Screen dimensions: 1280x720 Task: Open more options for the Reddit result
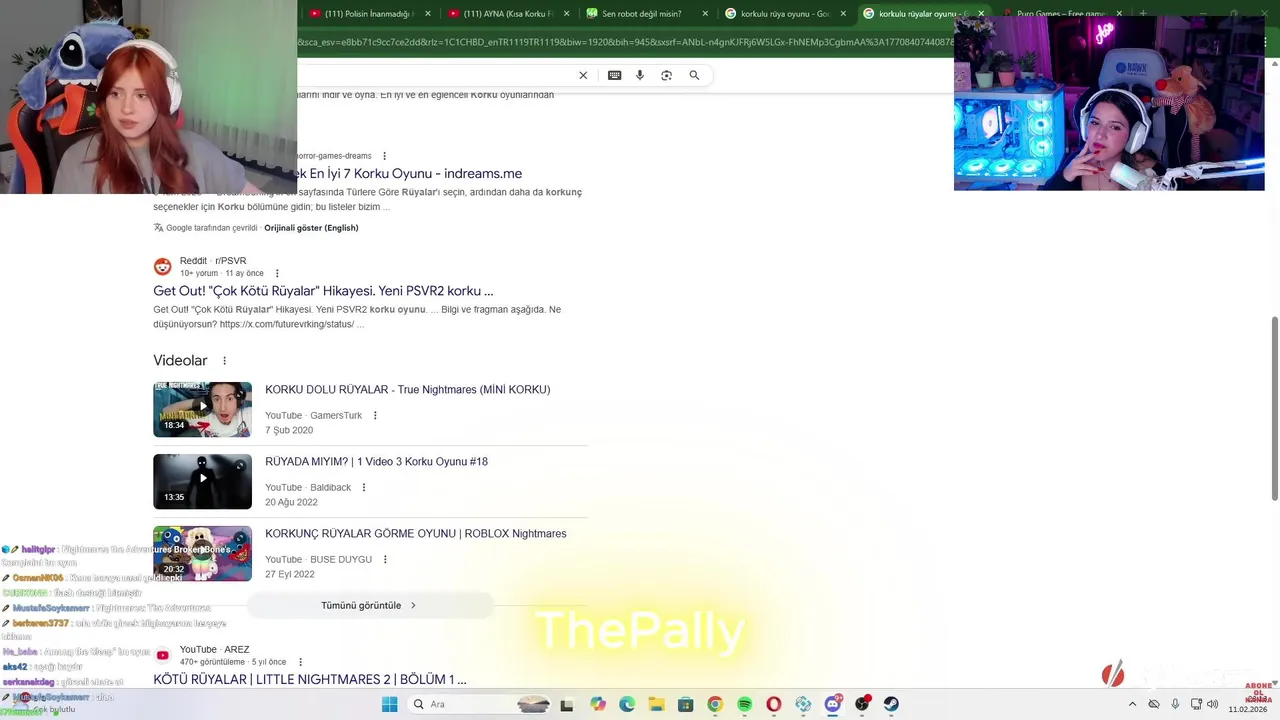click(x=277, y=273)
